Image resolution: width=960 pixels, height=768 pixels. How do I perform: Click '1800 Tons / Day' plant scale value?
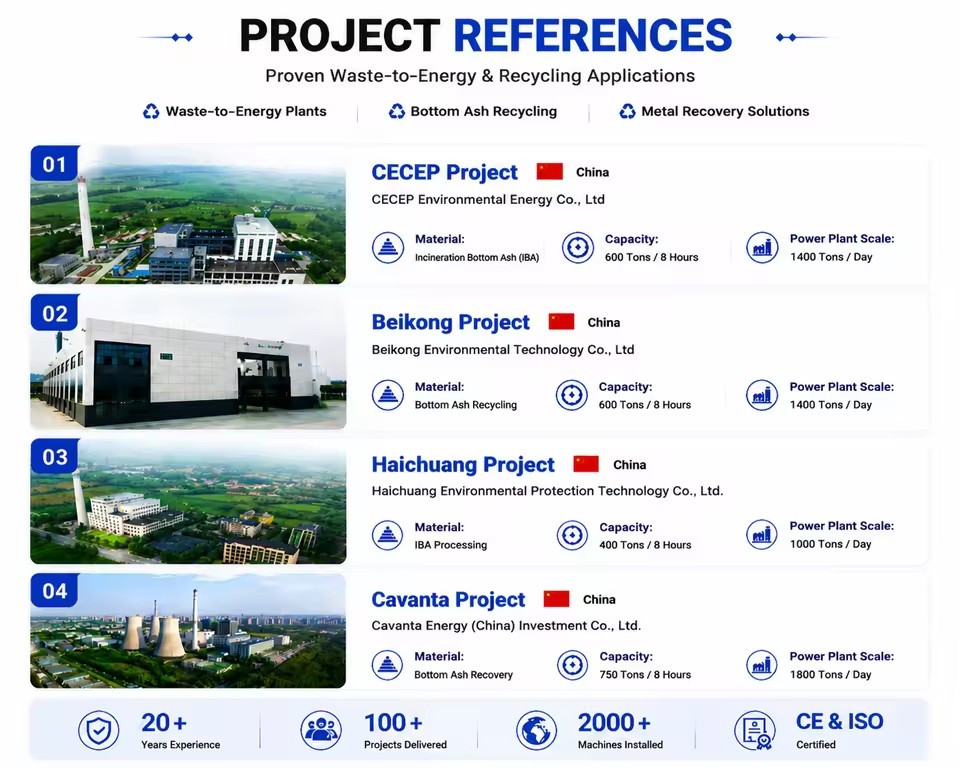click(831, 675)
